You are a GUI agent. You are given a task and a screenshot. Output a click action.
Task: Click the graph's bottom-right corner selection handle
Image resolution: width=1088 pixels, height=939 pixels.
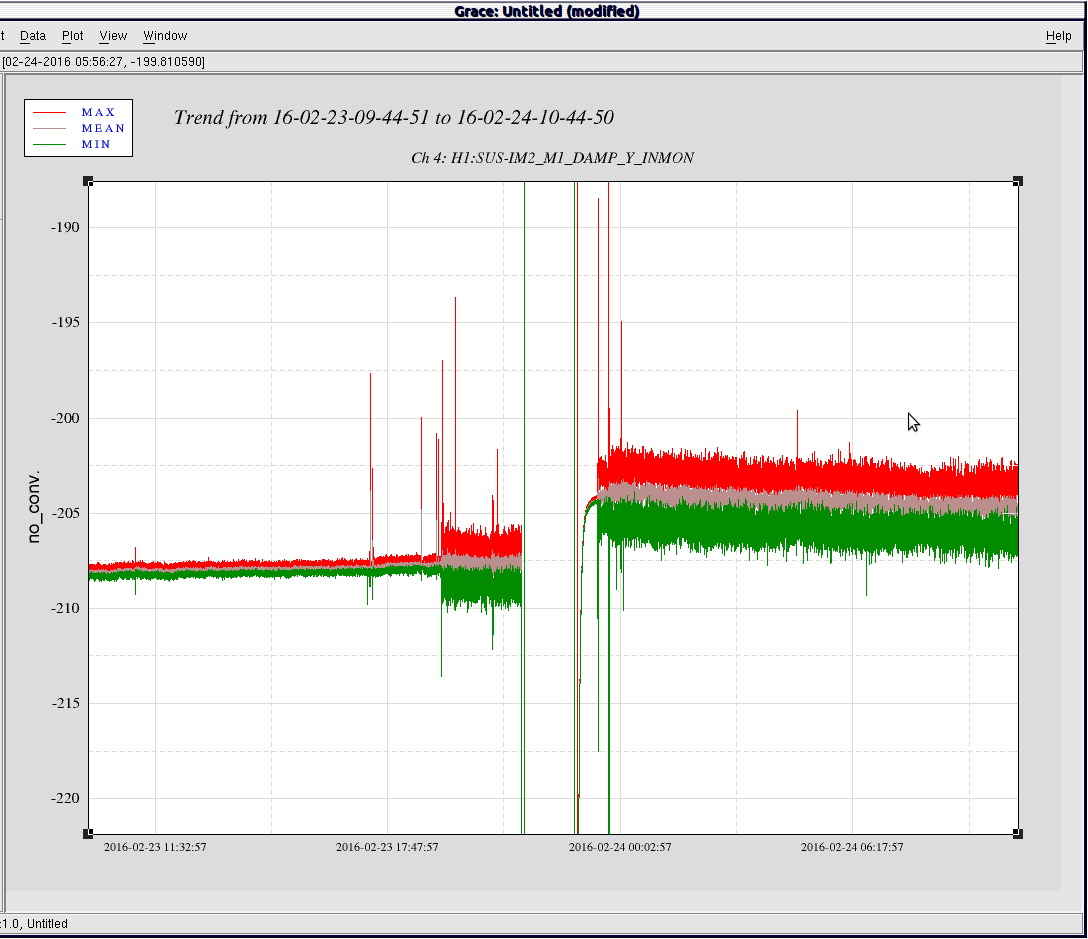[x=1018, y=834]
